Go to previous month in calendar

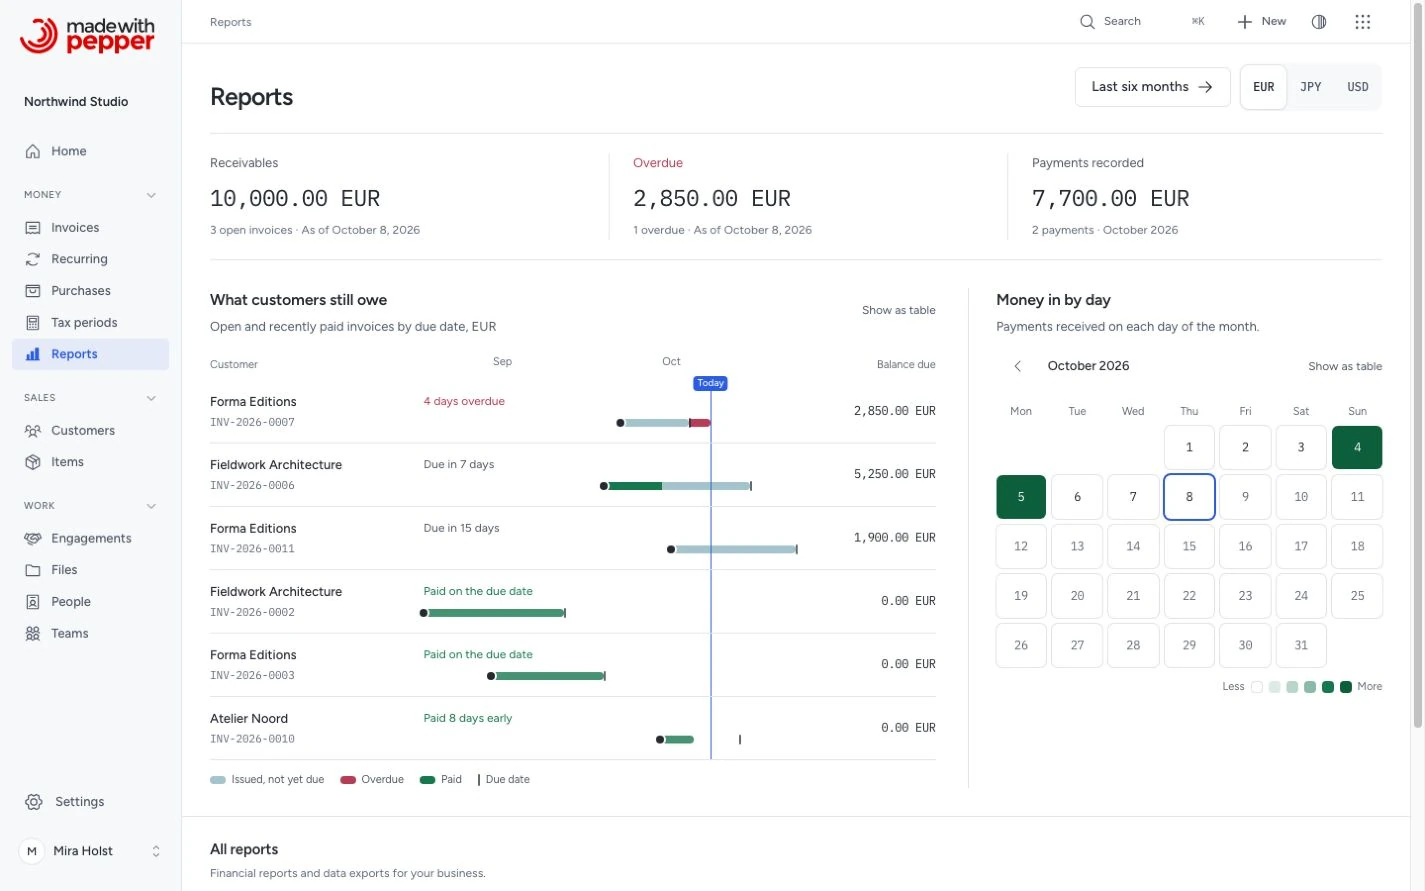pos(1018,366)
